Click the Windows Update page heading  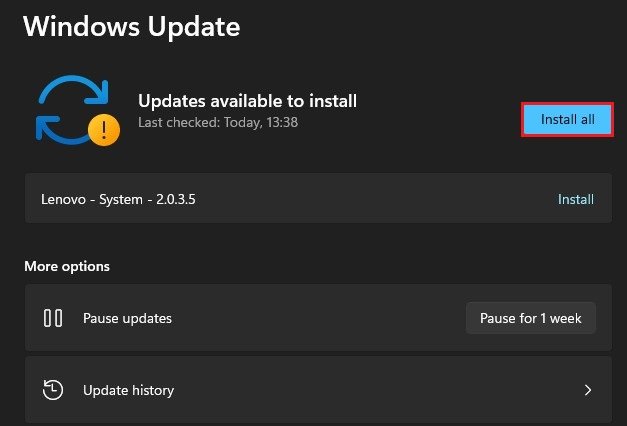pos(131,27)
